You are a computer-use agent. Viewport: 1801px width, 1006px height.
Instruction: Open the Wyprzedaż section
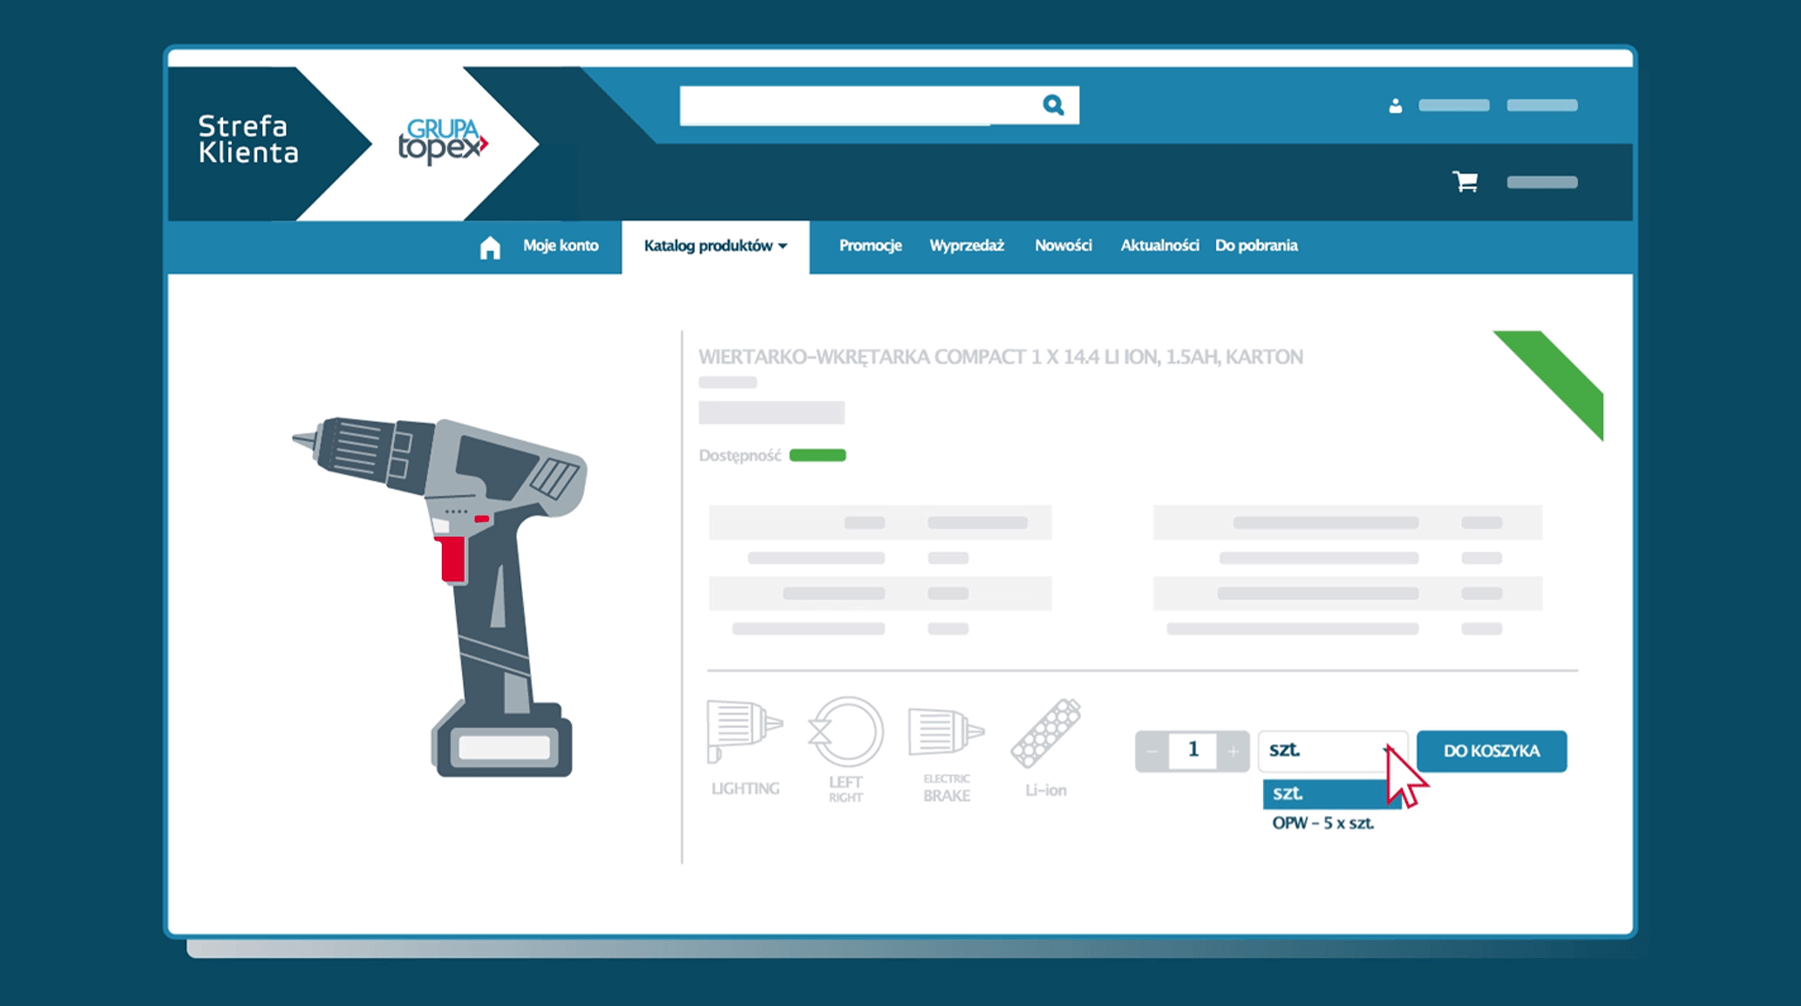pyautogui.click(x=966, y=246)
